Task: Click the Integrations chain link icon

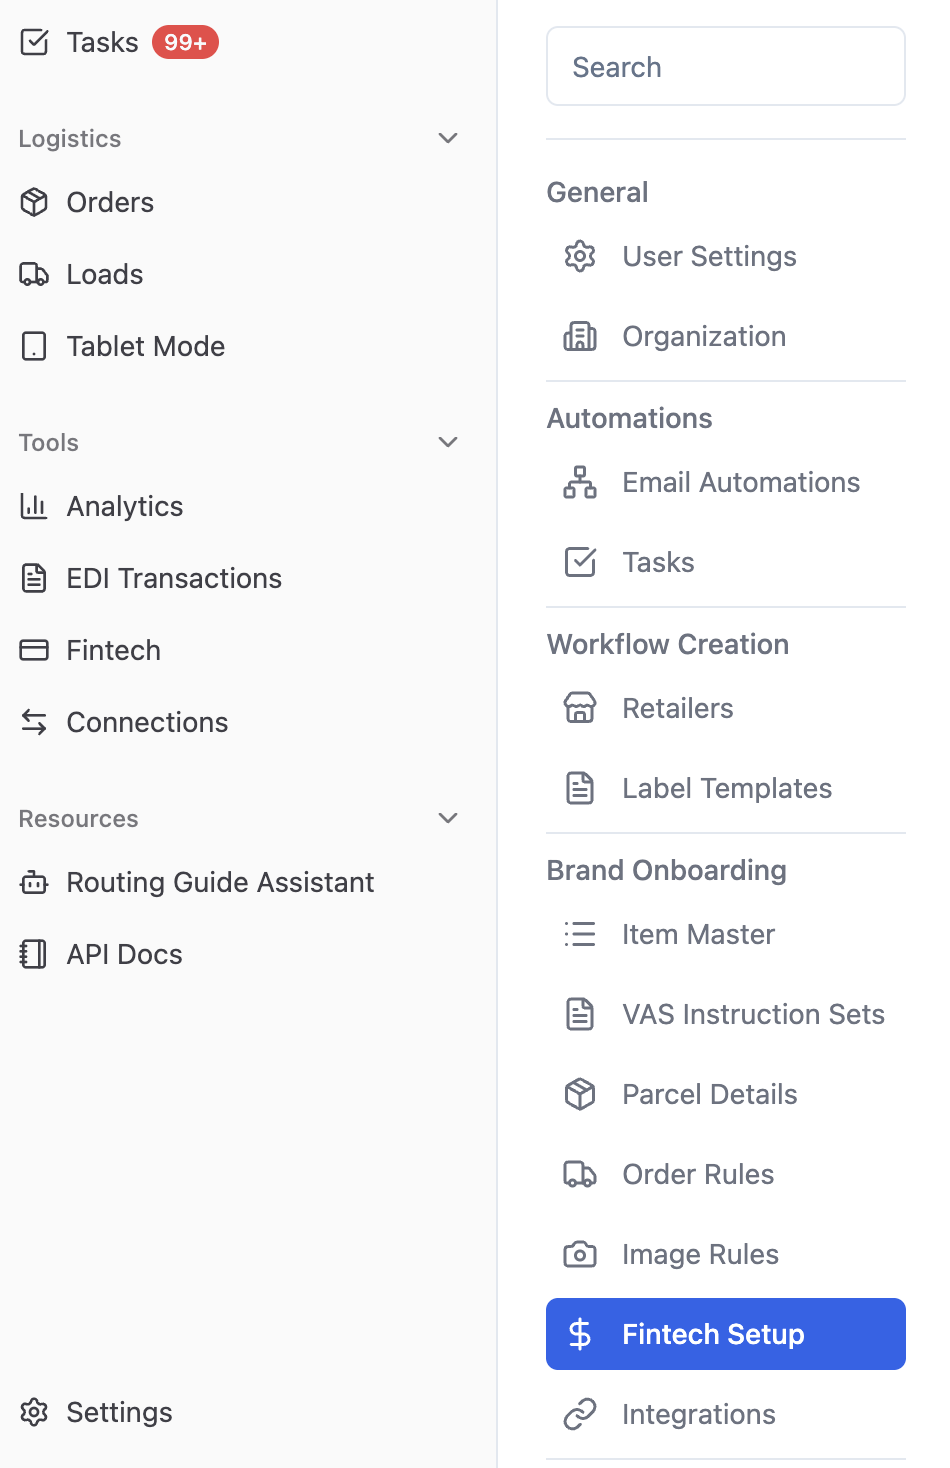Action: [580, 1414]
